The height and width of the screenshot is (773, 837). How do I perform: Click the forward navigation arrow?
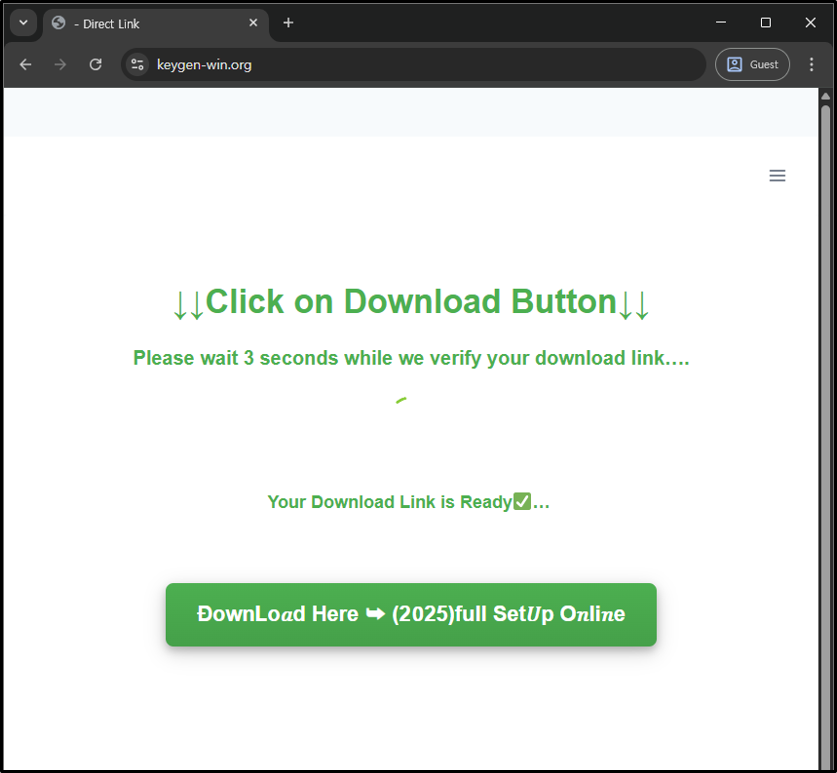(x=60, y=64)
